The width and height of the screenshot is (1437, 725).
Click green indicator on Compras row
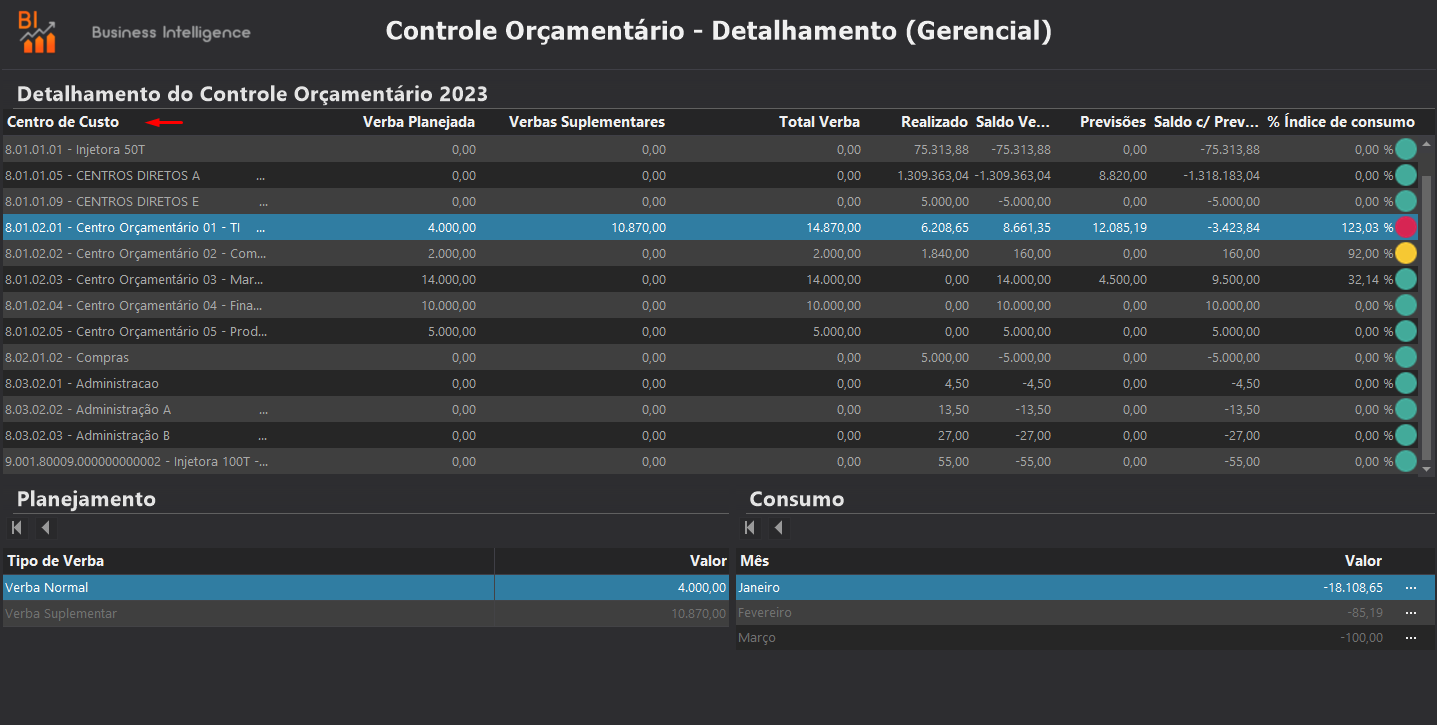(1406, 357)
